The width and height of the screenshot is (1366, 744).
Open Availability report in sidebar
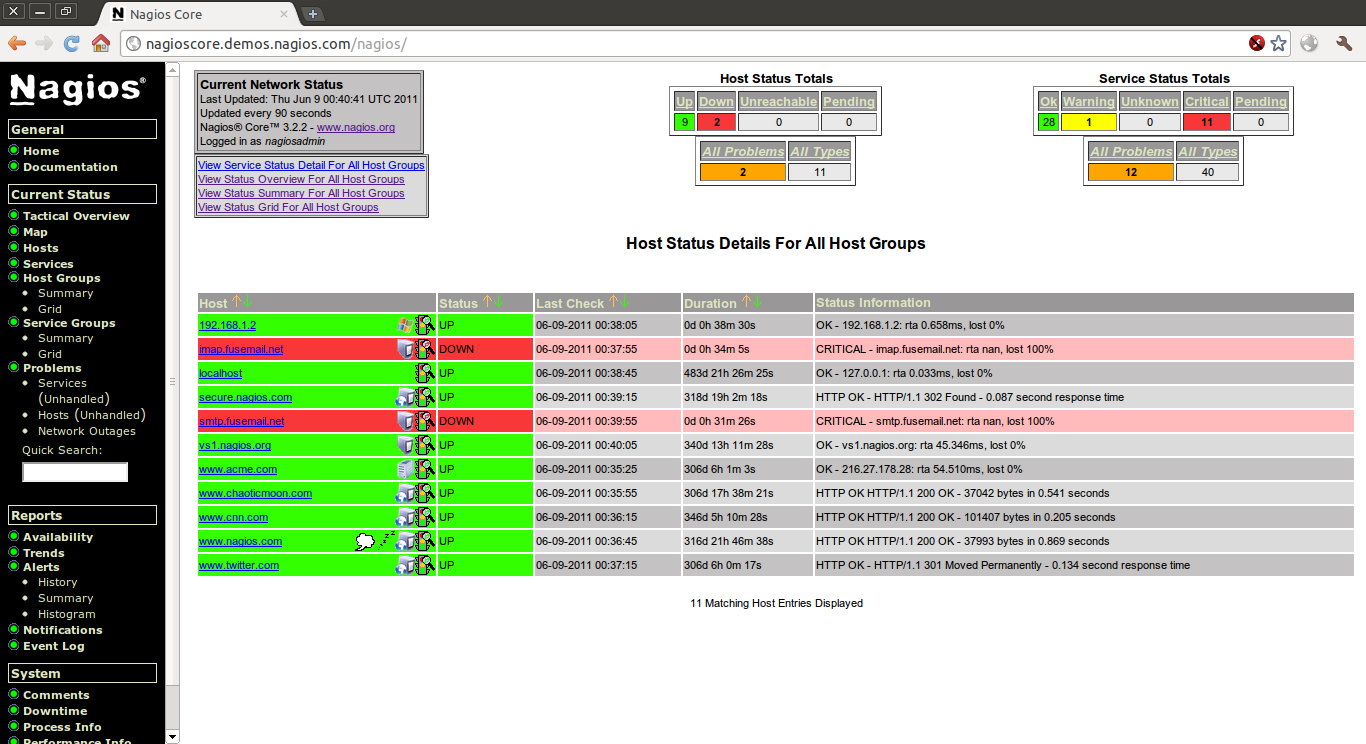(58, 537)
